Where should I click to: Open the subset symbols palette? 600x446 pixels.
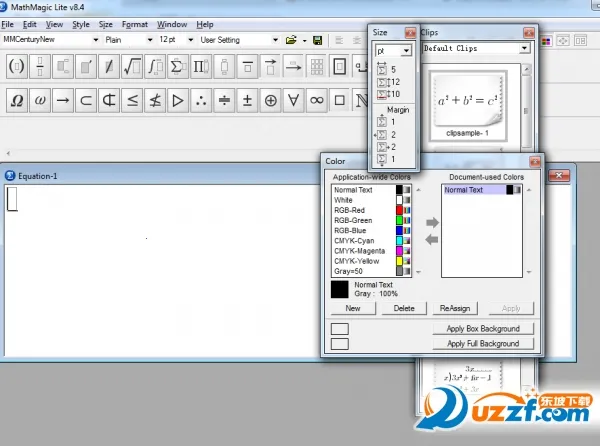click(x=86, y=101)
